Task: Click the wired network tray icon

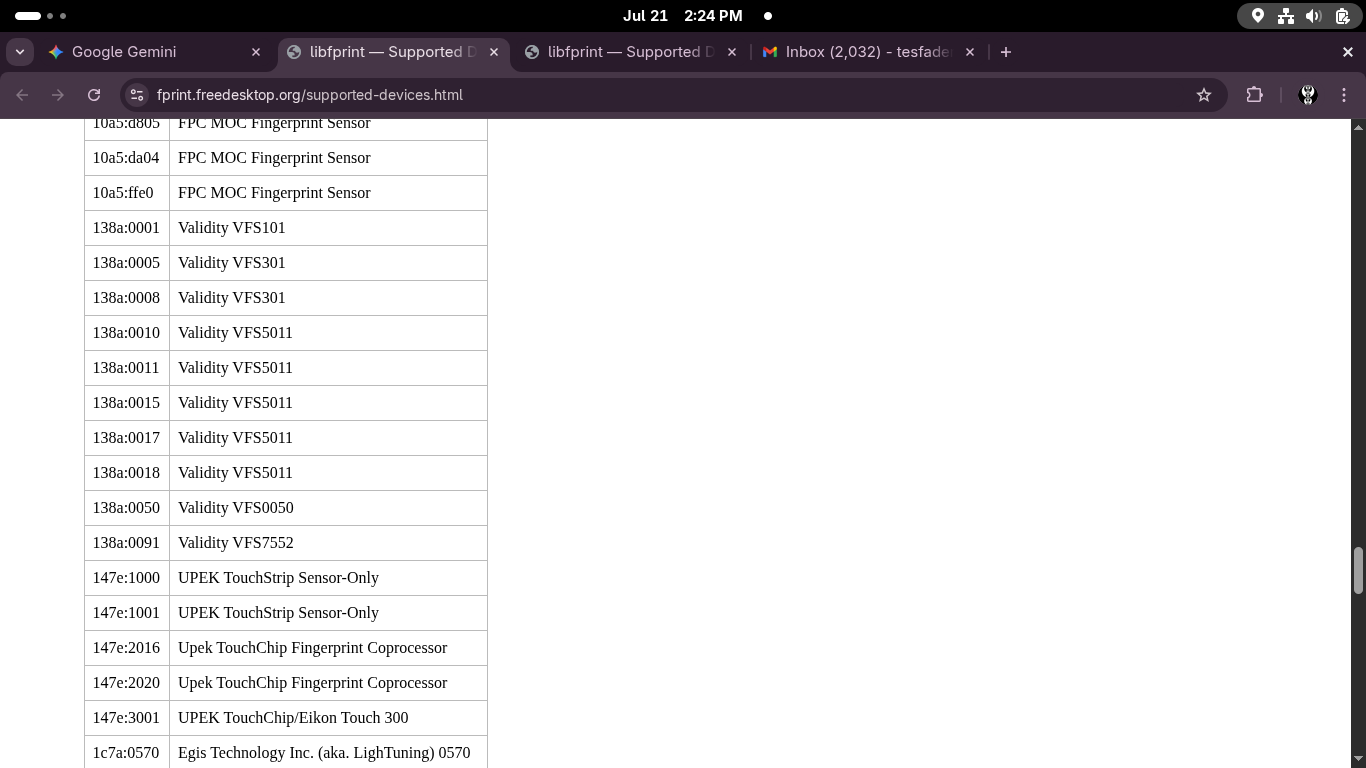Action: click(x=1286, y=16)
